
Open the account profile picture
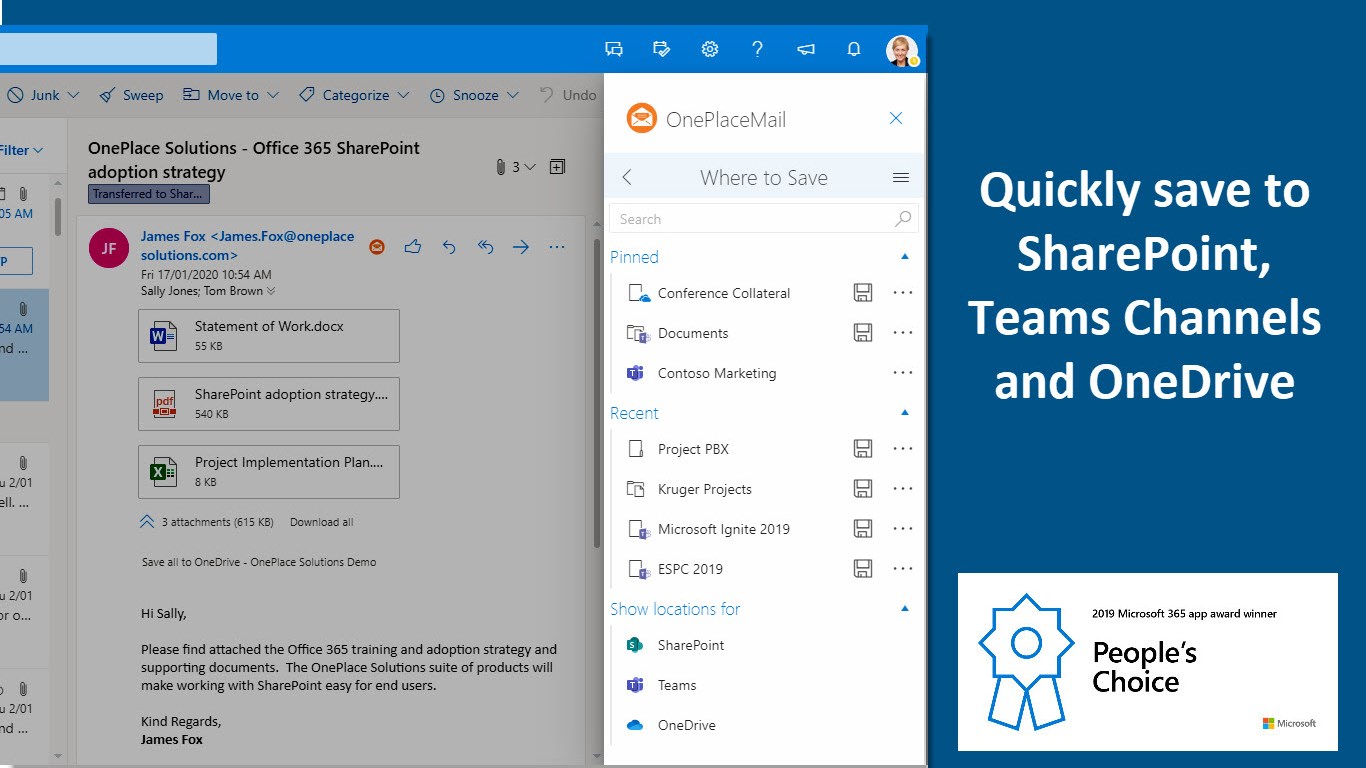click(902, 51)
